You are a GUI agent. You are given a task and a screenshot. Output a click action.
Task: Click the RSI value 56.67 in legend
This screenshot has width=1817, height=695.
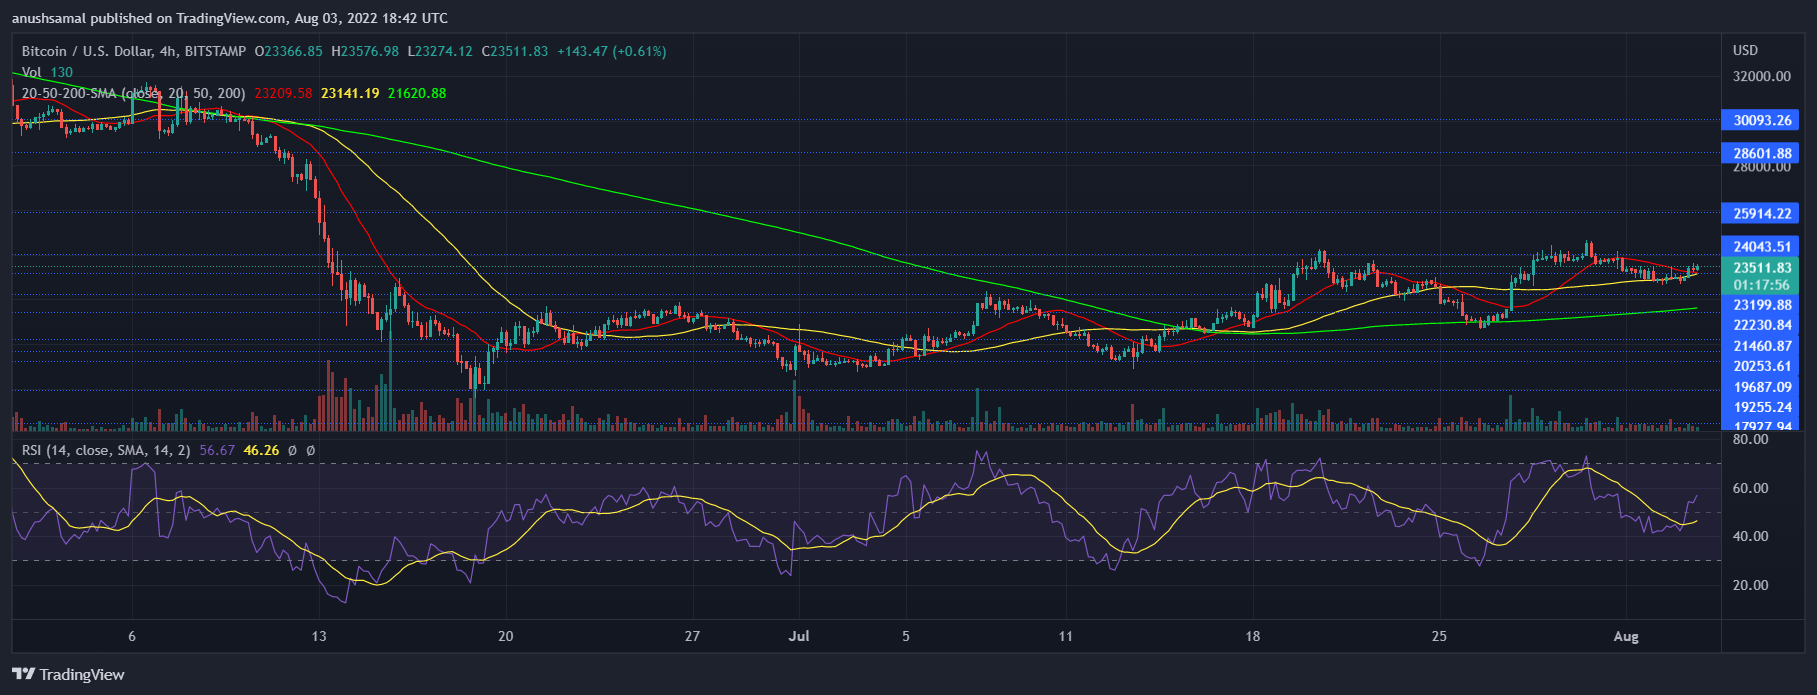coord(217,451)
